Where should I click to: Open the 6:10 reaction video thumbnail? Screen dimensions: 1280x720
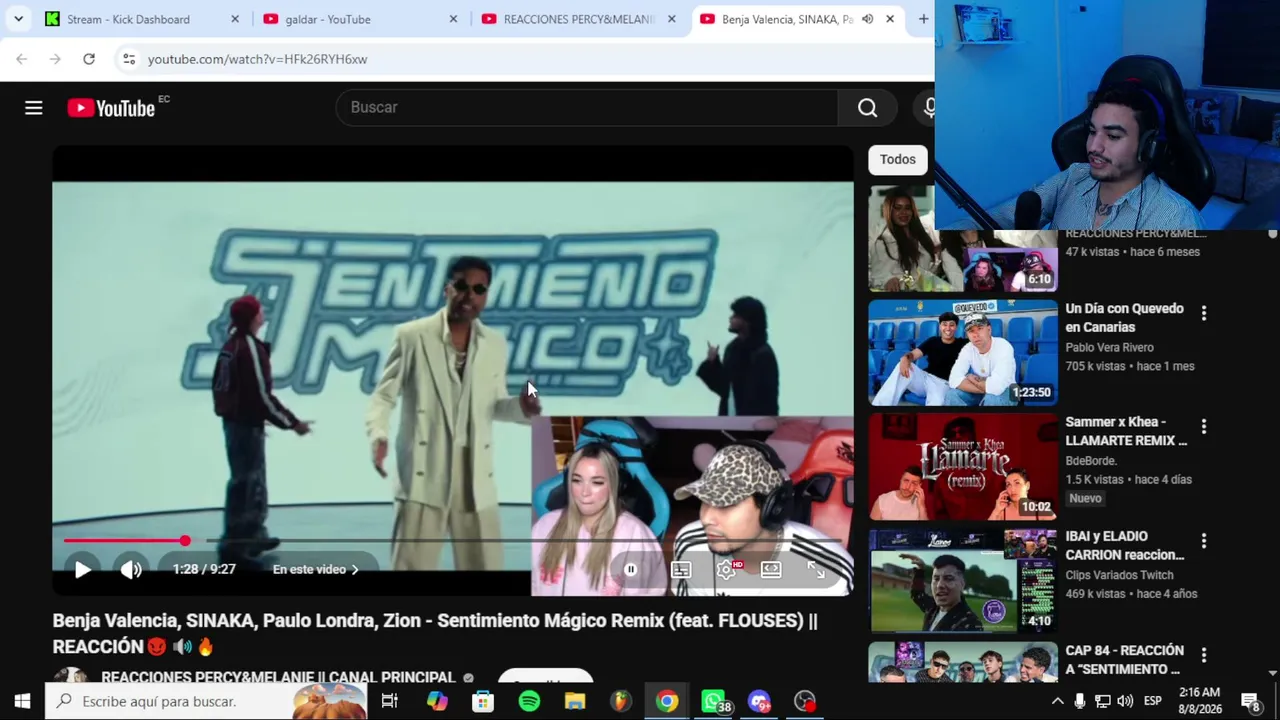click(963, 240)
